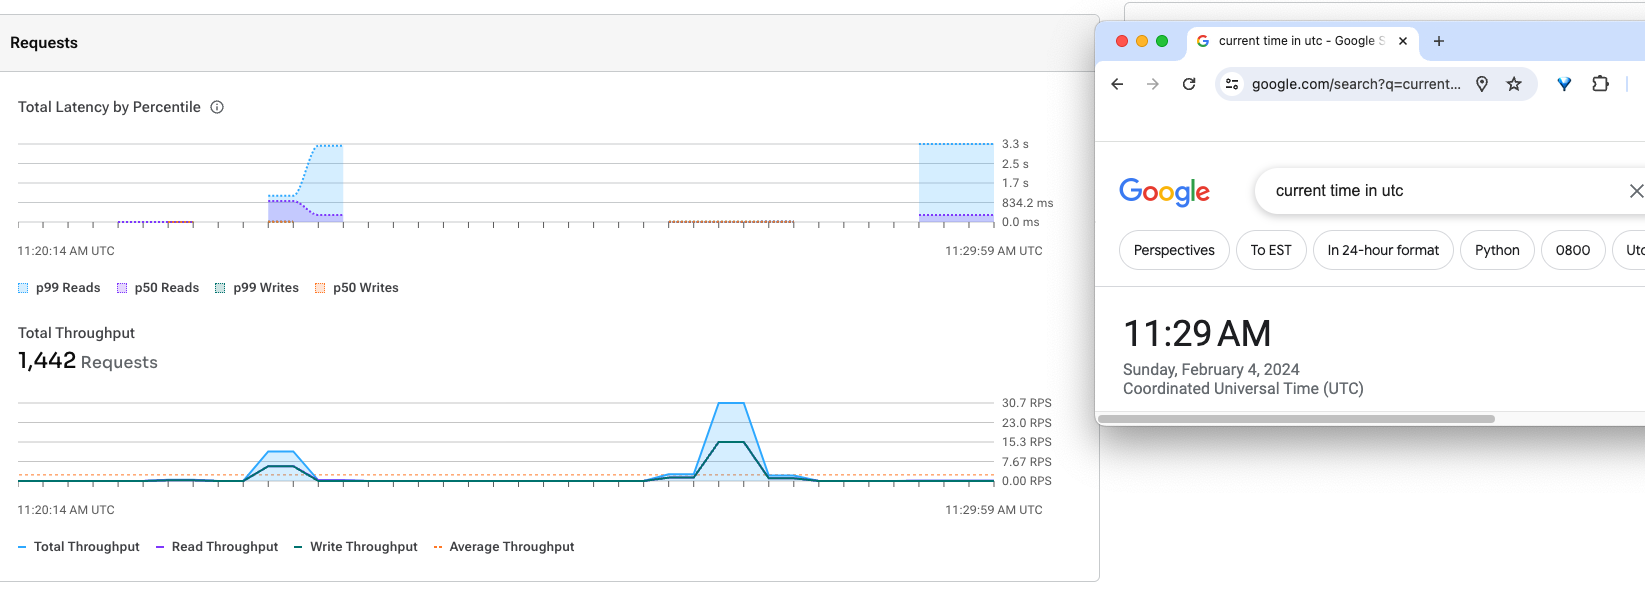Open a new Chrome tab
The width and height of the screenshot is (1645, 603).
tap(1439, 41)
